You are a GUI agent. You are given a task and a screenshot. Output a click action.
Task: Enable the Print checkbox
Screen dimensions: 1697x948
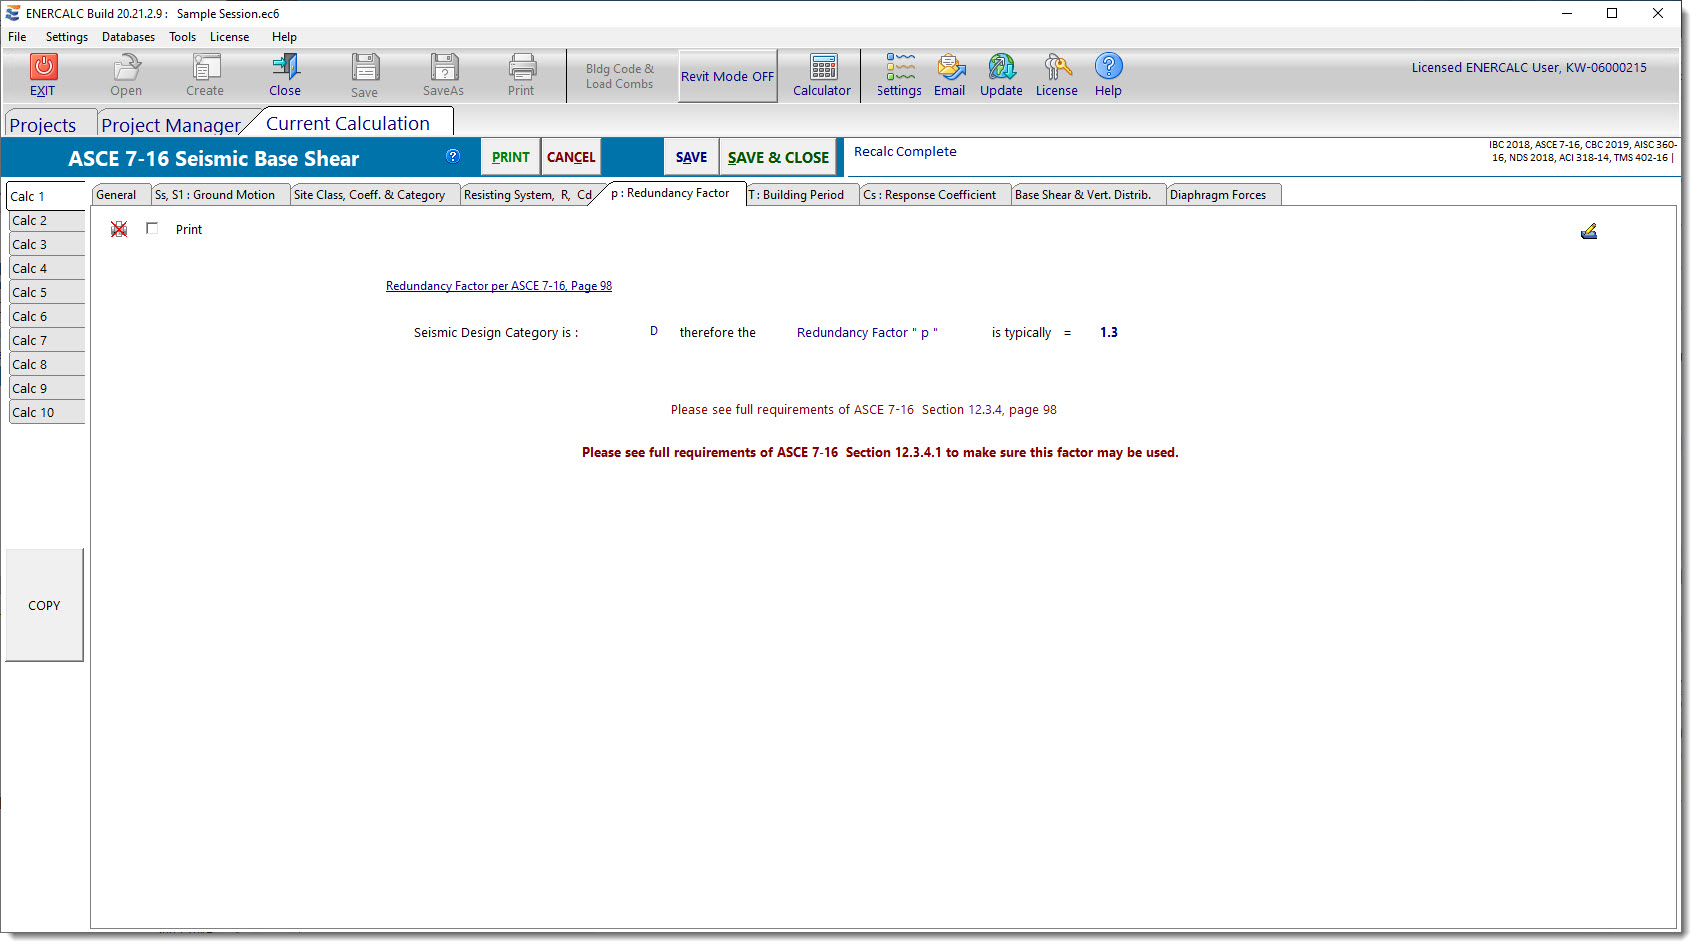click(152, 229)
